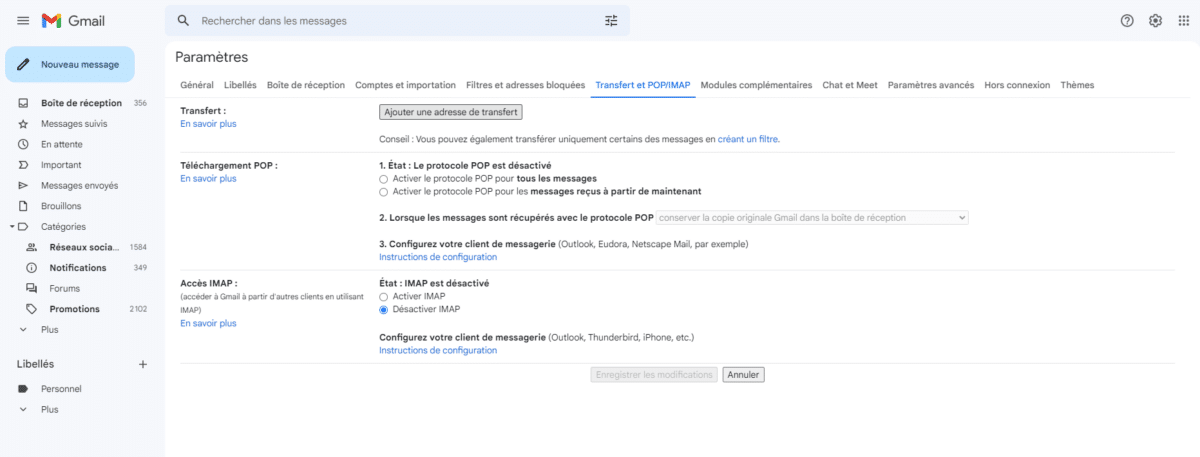Switch to the Comptes et importation tab
This screenshot has height=457, width=1200.
pos(405,85)
